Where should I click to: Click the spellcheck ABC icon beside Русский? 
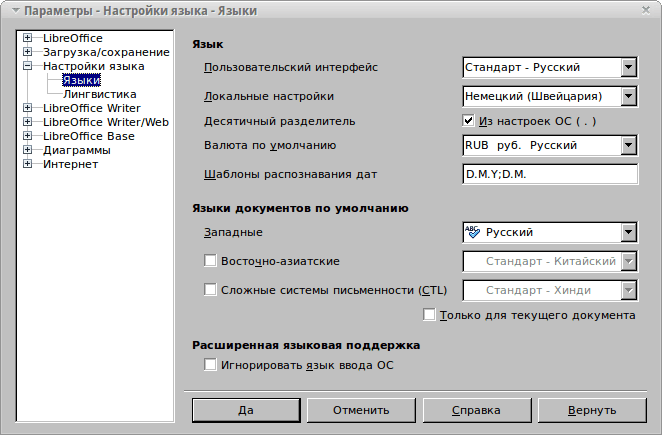(472, 232)
